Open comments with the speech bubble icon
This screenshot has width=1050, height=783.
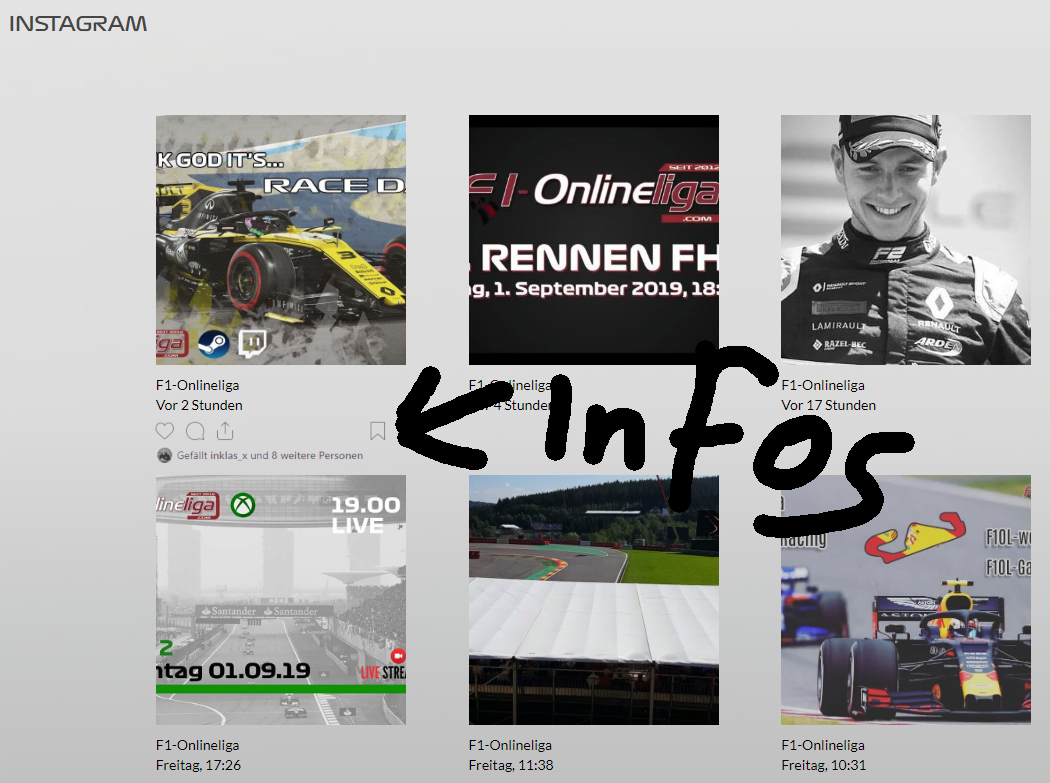tap(196, 431)
